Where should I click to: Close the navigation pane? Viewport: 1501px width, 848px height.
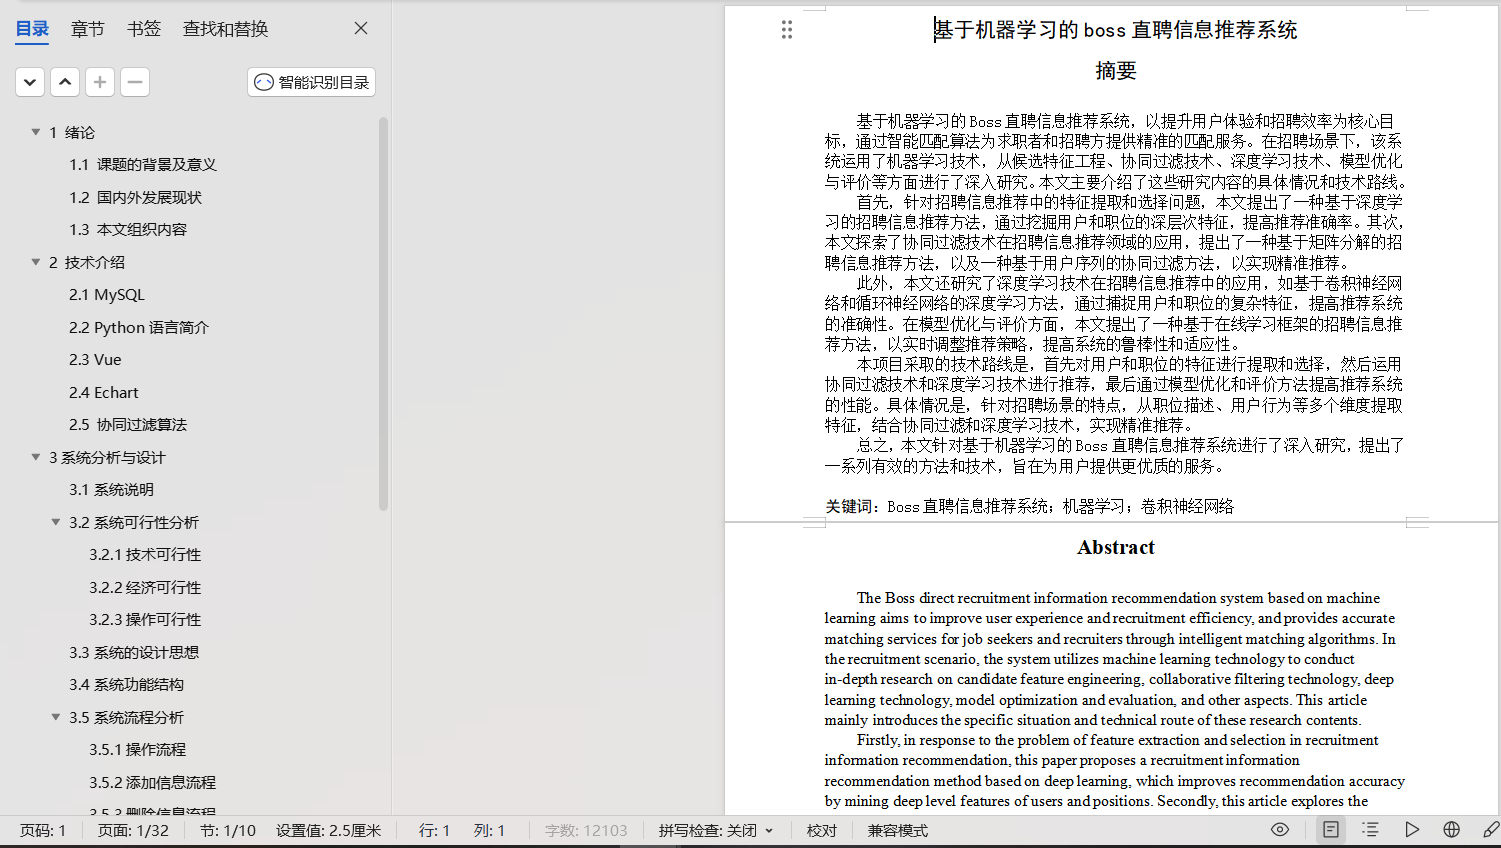(x=361, y=28)
